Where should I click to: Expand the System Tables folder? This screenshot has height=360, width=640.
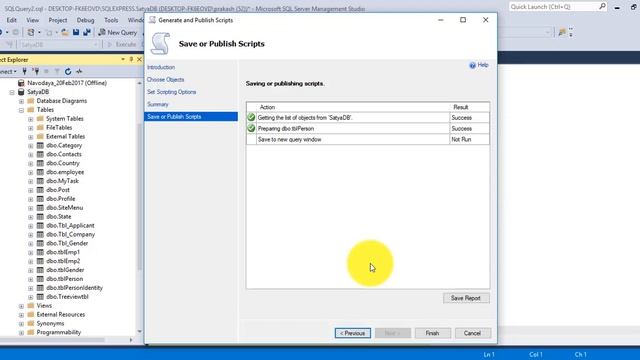(31, 119)
